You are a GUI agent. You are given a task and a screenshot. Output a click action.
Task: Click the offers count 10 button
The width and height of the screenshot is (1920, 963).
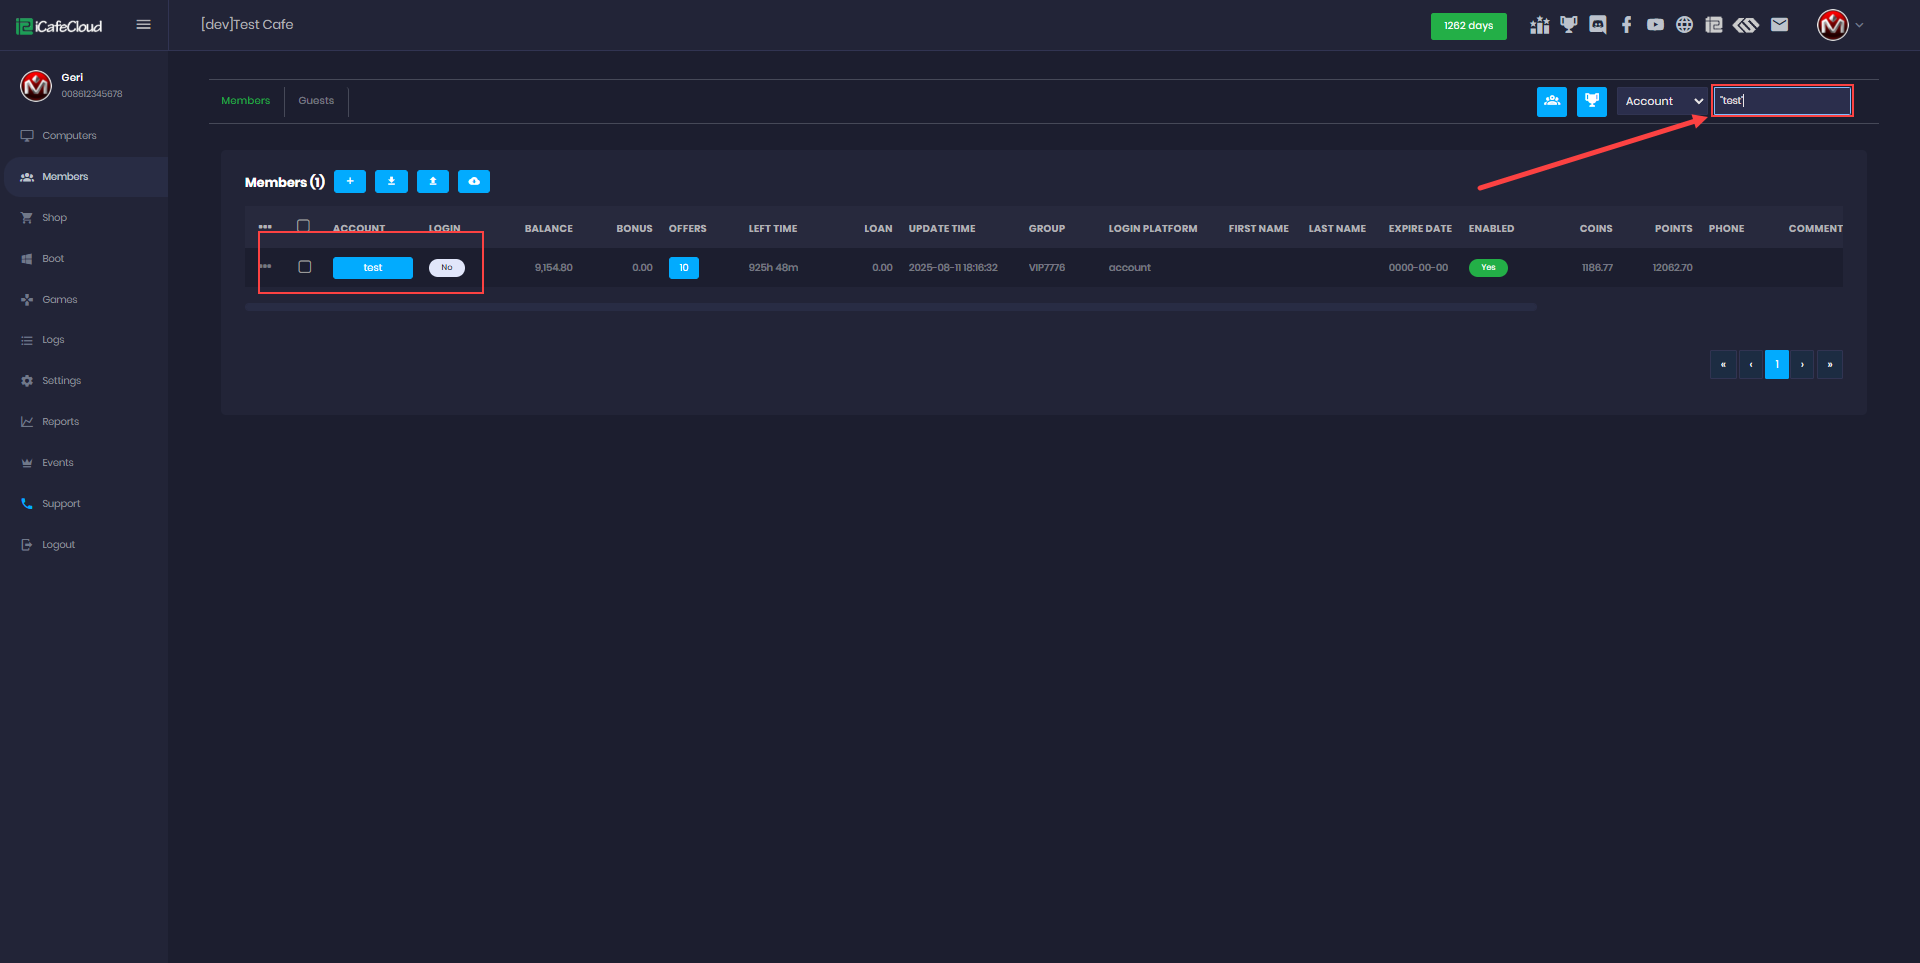coord(684,268)
